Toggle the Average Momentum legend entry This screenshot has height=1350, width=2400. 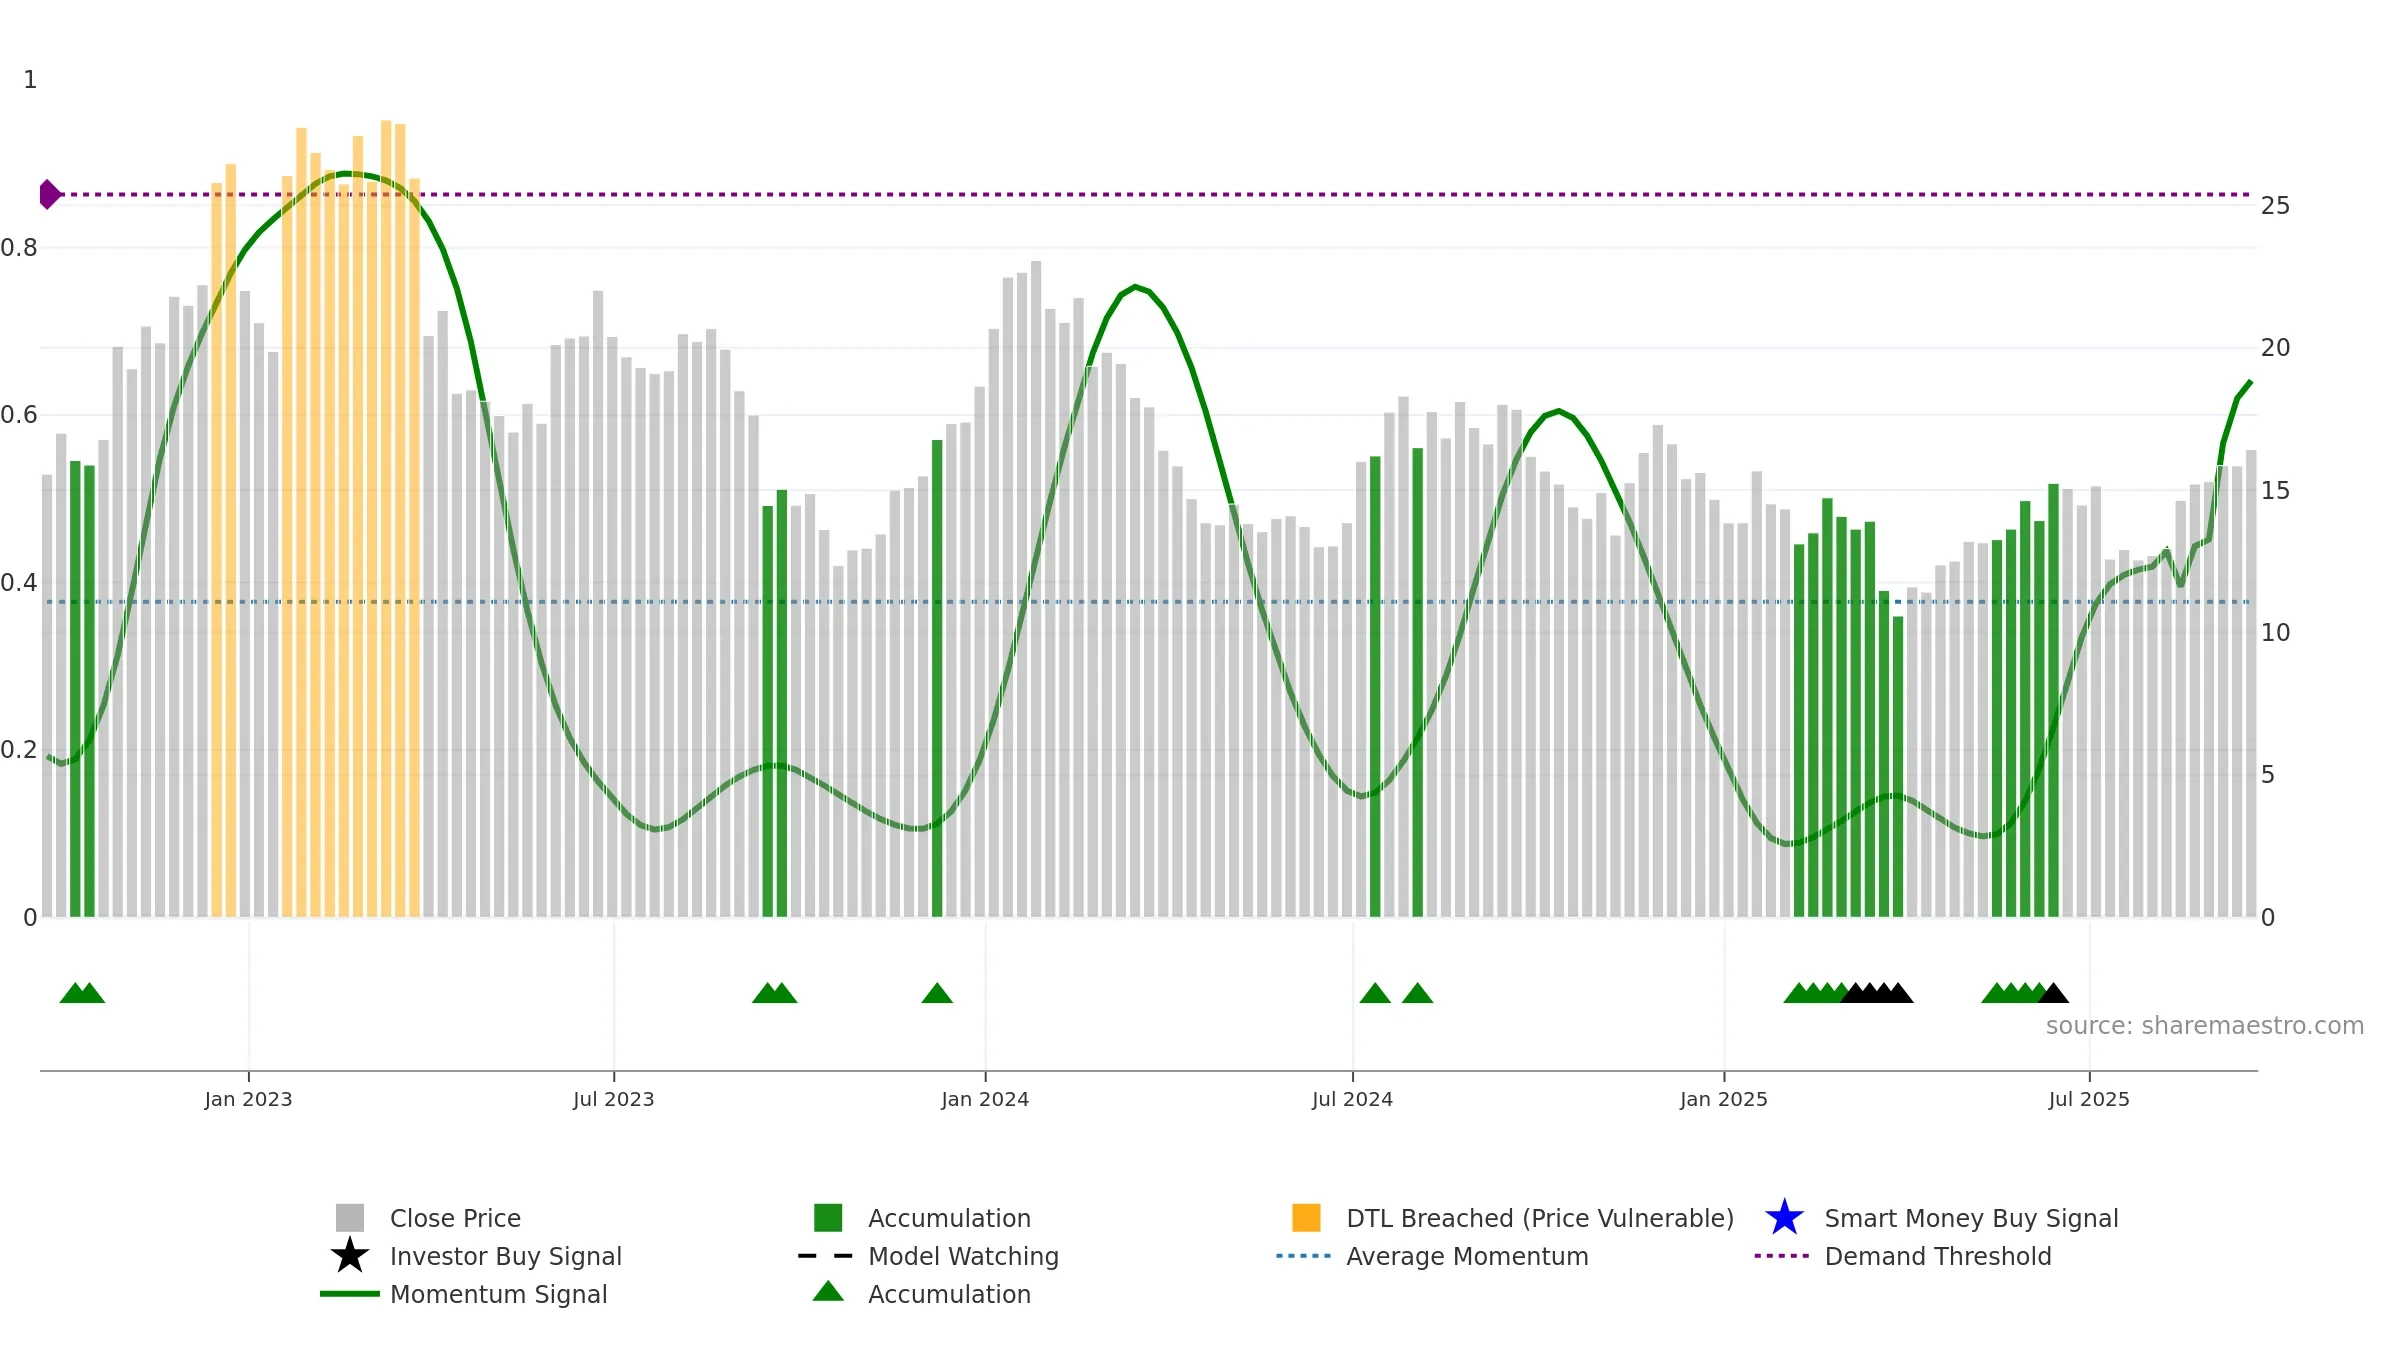1432,1256
